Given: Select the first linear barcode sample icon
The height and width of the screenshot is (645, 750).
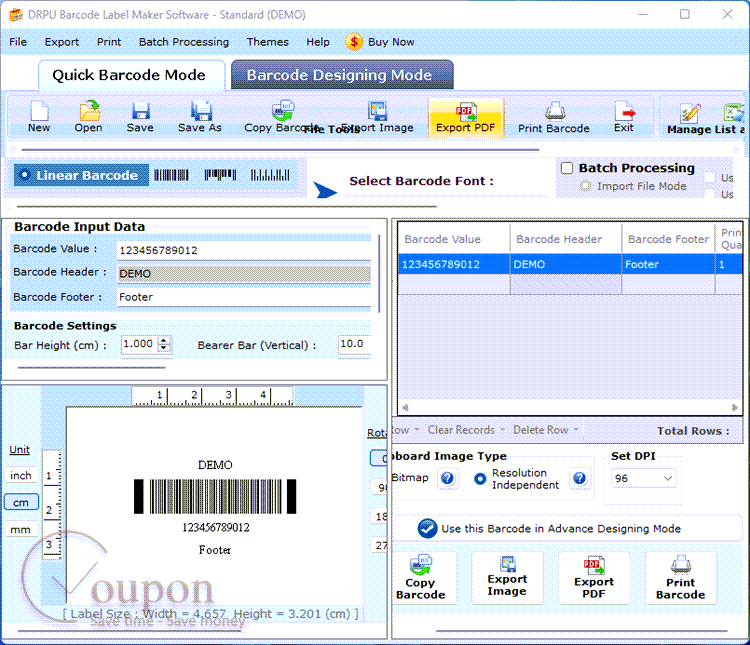Looking at the screenshot, I should 171,175.
